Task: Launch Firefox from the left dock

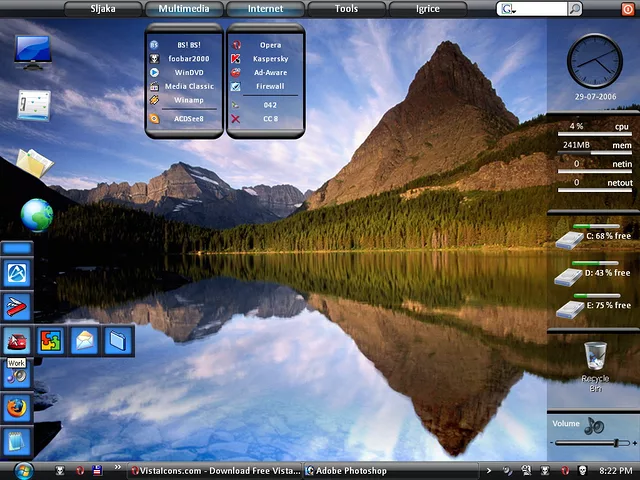Action: click(x=17, y=407)
